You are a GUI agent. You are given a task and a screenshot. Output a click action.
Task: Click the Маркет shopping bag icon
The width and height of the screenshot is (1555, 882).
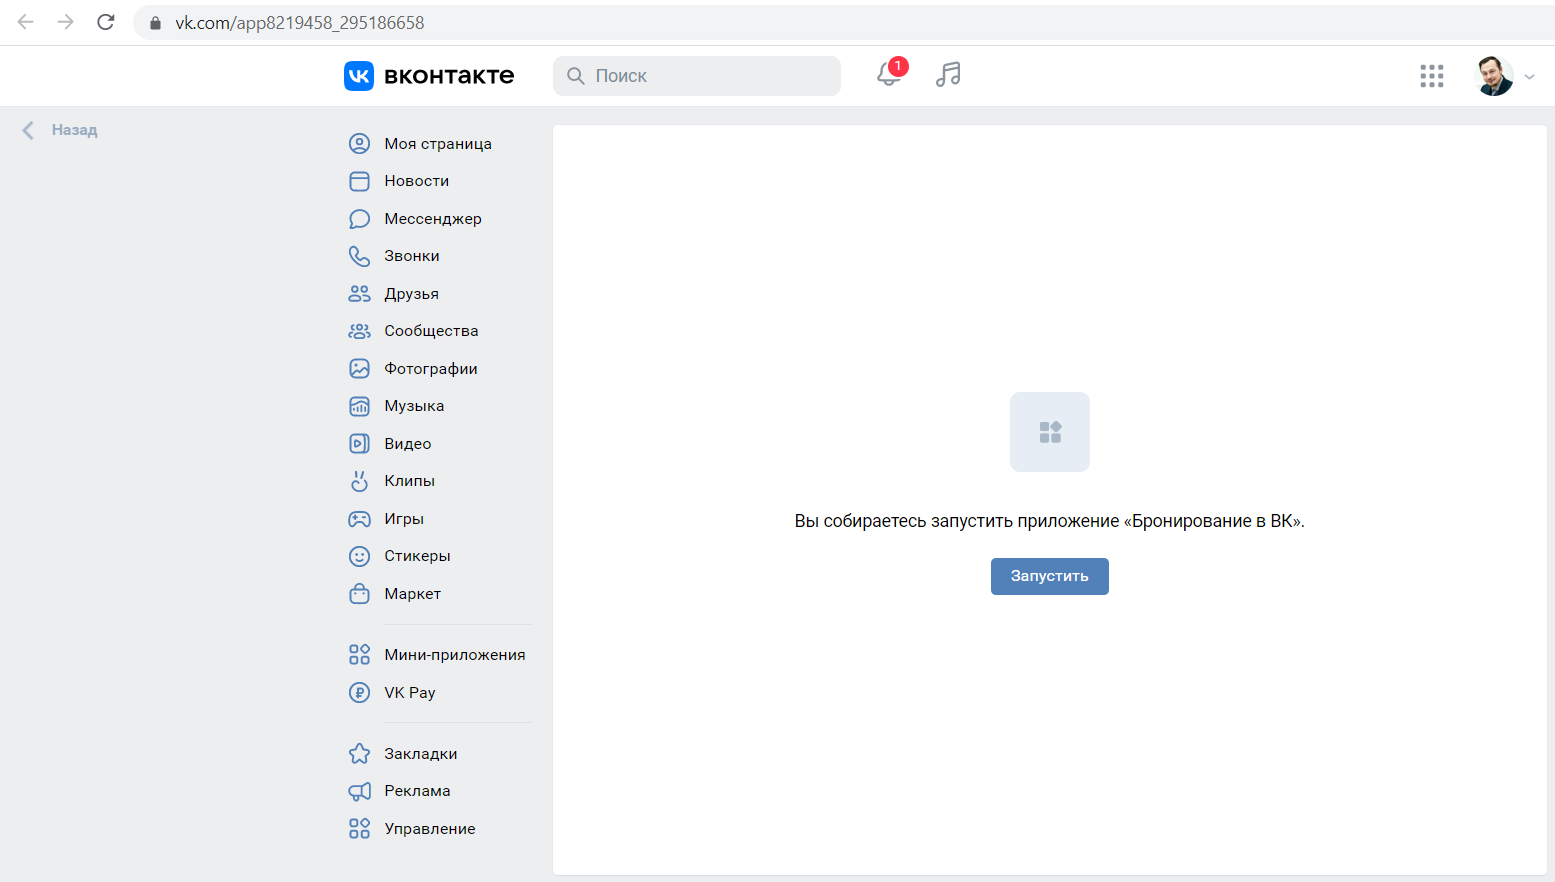(x=359, y=594)
